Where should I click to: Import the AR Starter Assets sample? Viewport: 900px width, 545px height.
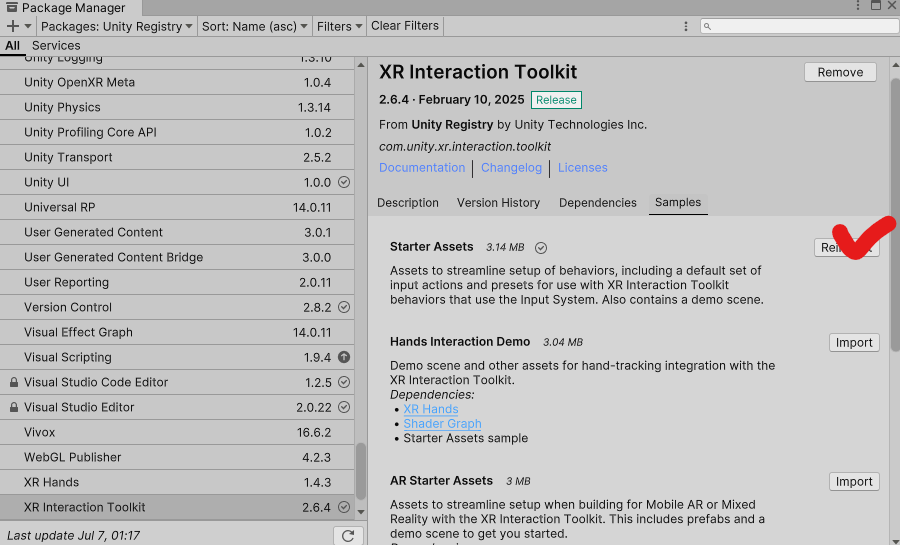(x=854, y=481)
